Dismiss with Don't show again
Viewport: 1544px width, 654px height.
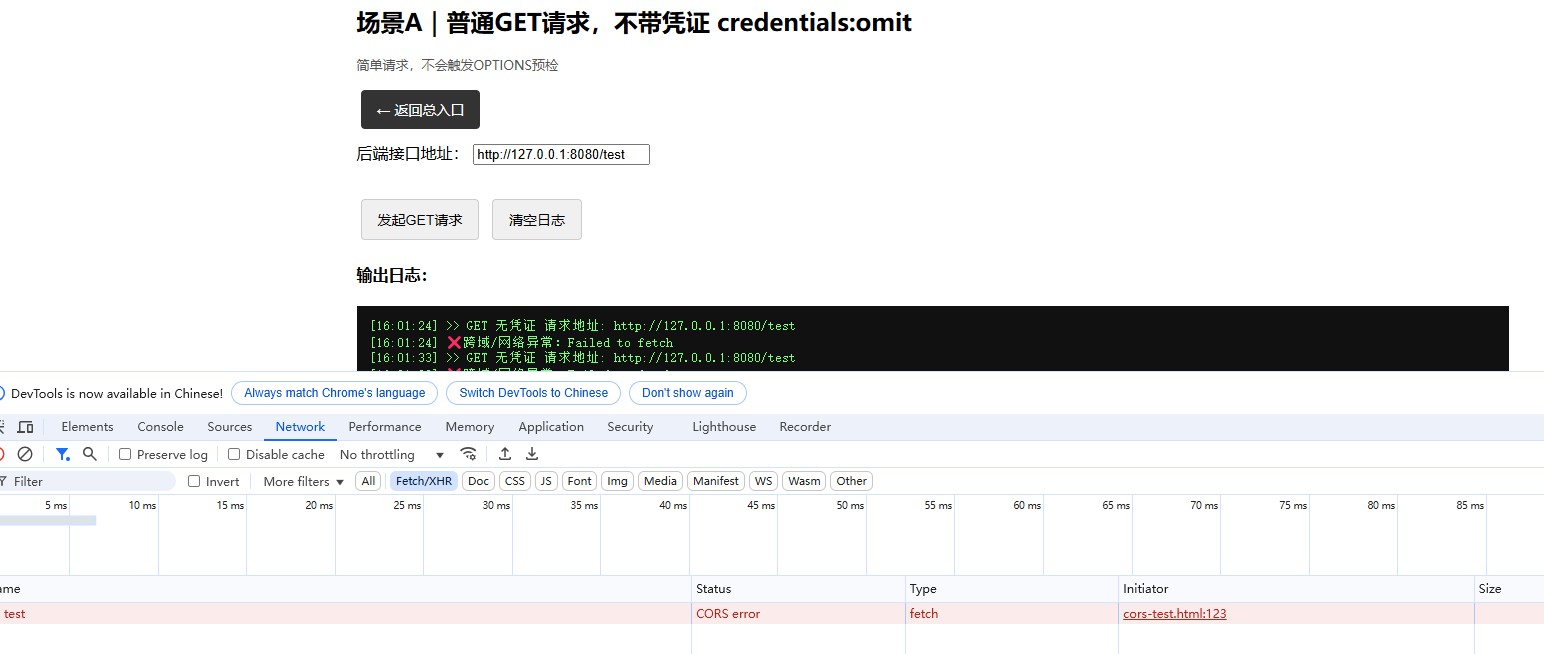coord(688,393)
